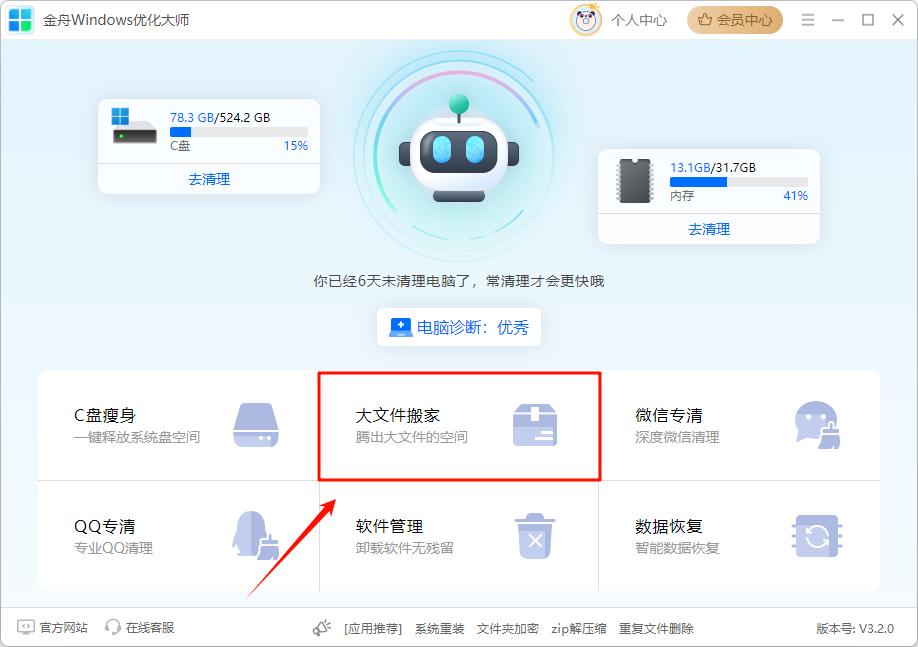Open 文件夹加密 recommended app link
The height and width of the screenshot is (647, 918).
(x=508, y=629)
